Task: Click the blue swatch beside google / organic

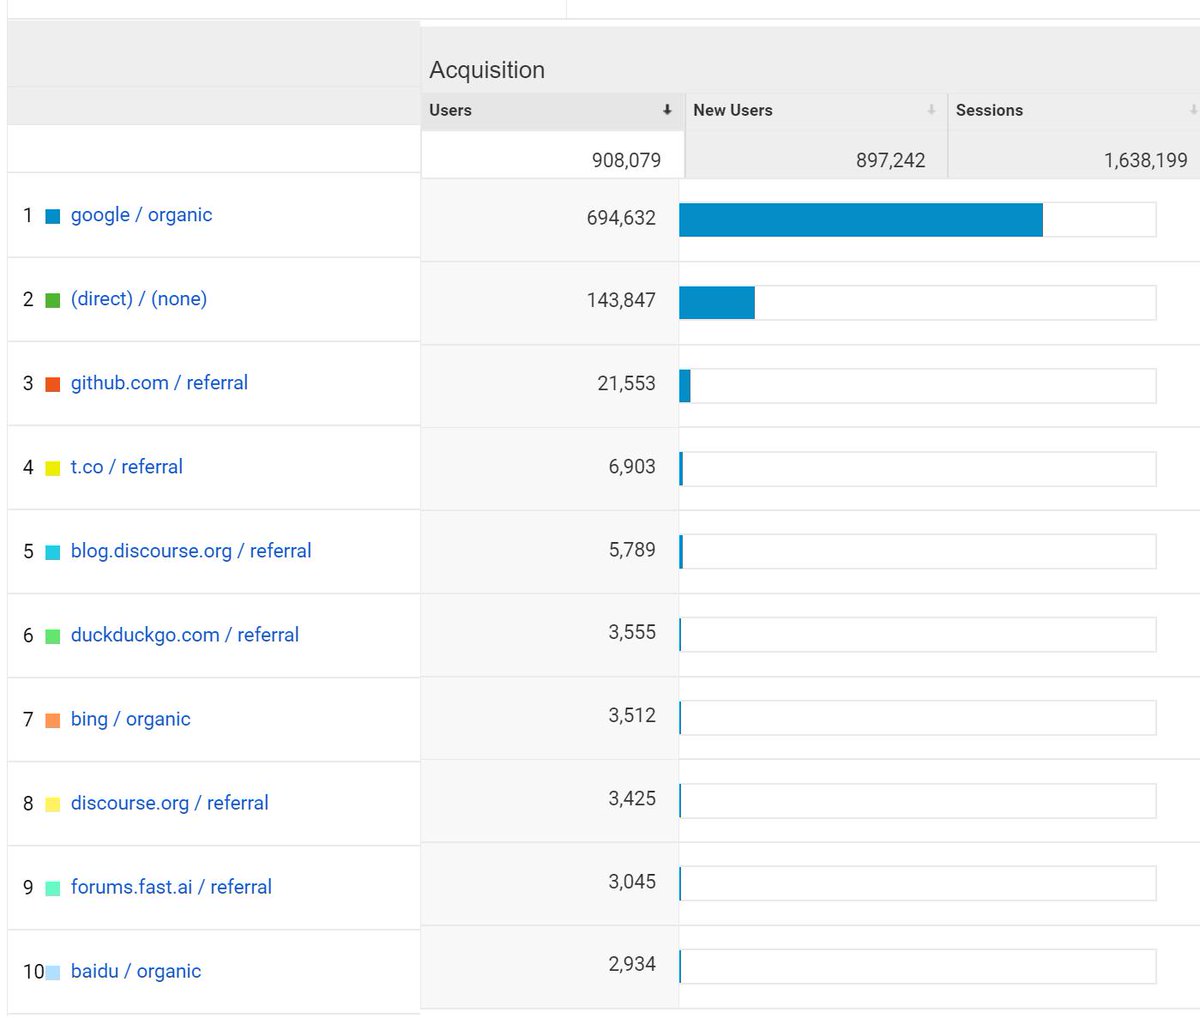Action: click(x=53, y=216)
